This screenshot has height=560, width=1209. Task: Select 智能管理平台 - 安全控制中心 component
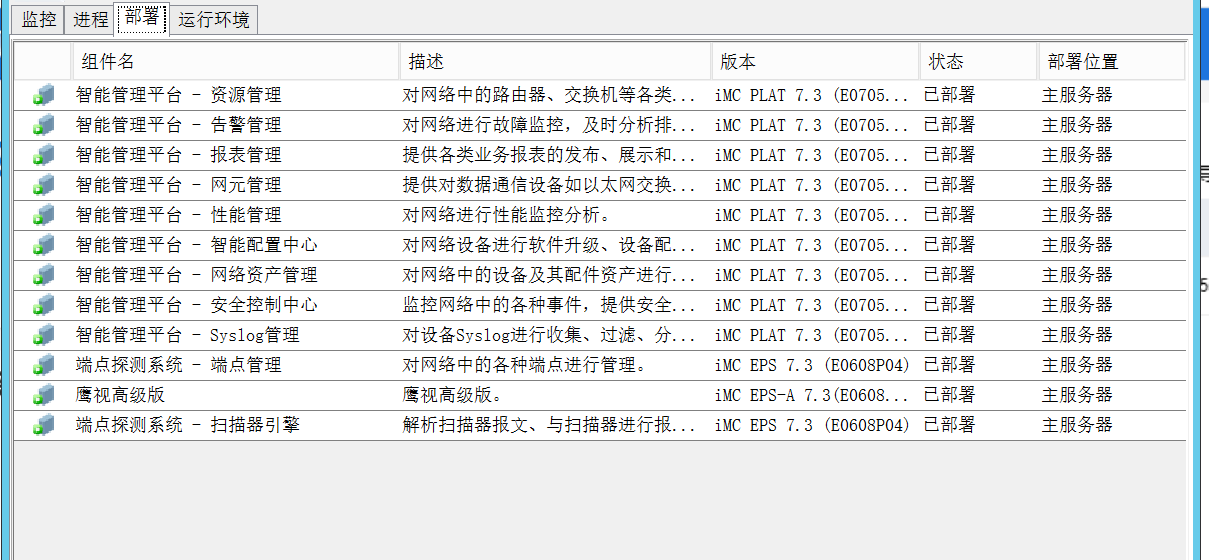tap(197, 305)
